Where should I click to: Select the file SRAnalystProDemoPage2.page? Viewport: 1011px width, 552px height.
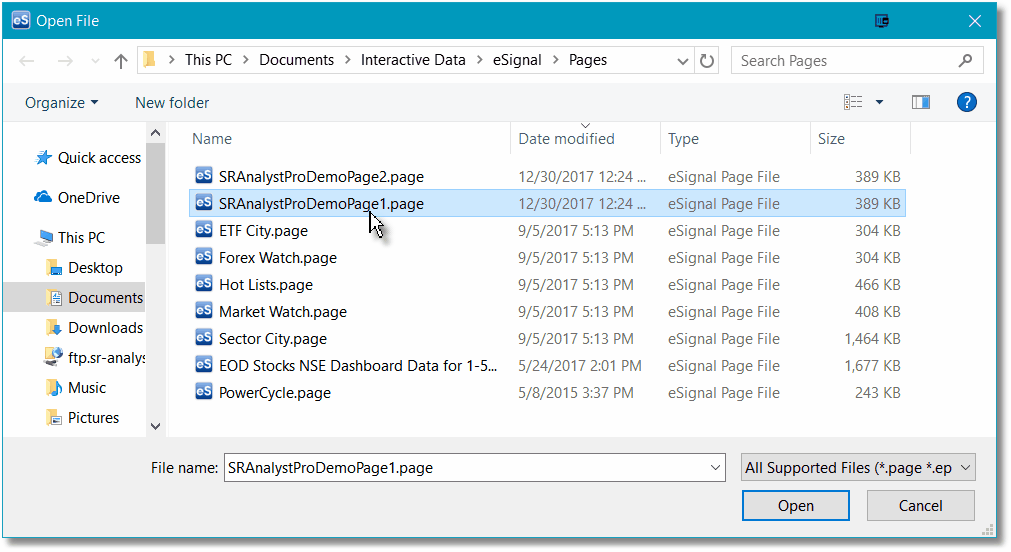tap(321, 177)
